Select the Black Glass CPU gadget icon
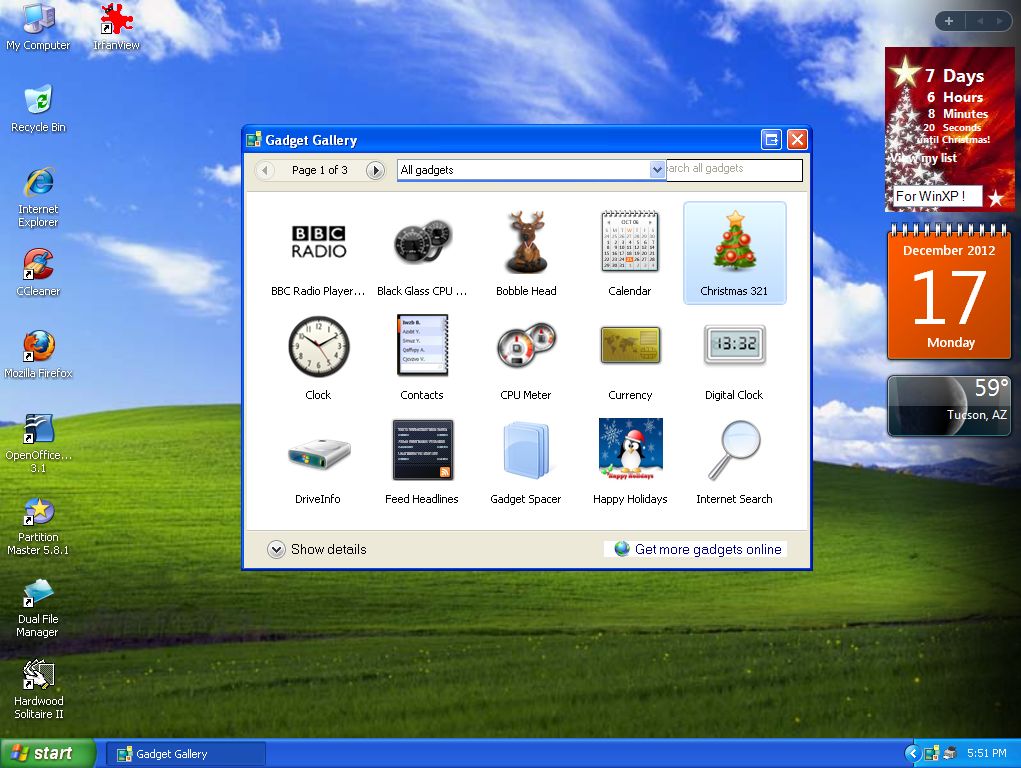This screenshot has width=1021, height=768. [x=423, y=242]
